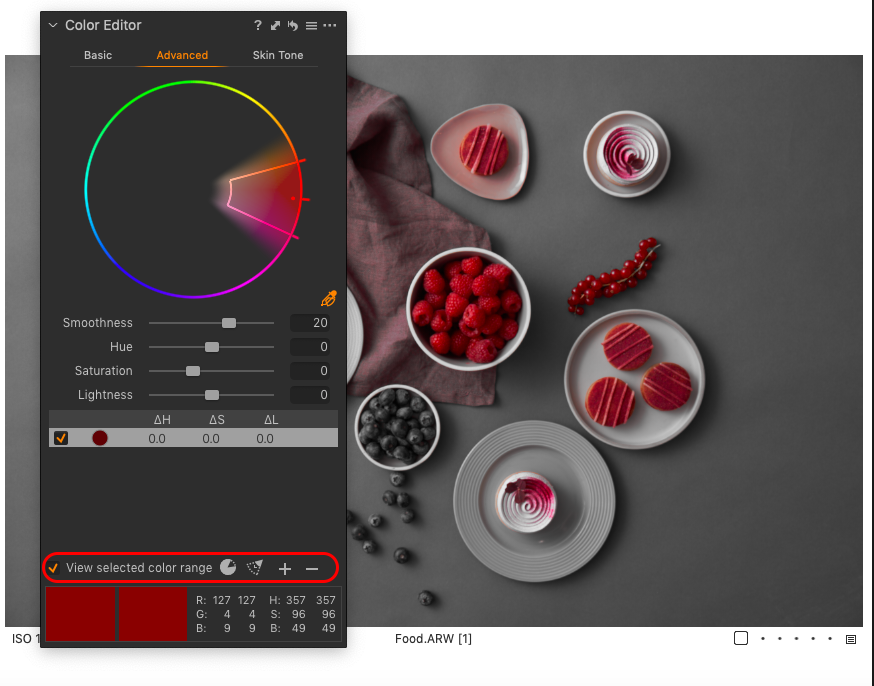Add a new color range with plus
Viewport: 874px width, 686px height.
click(285, 568)
